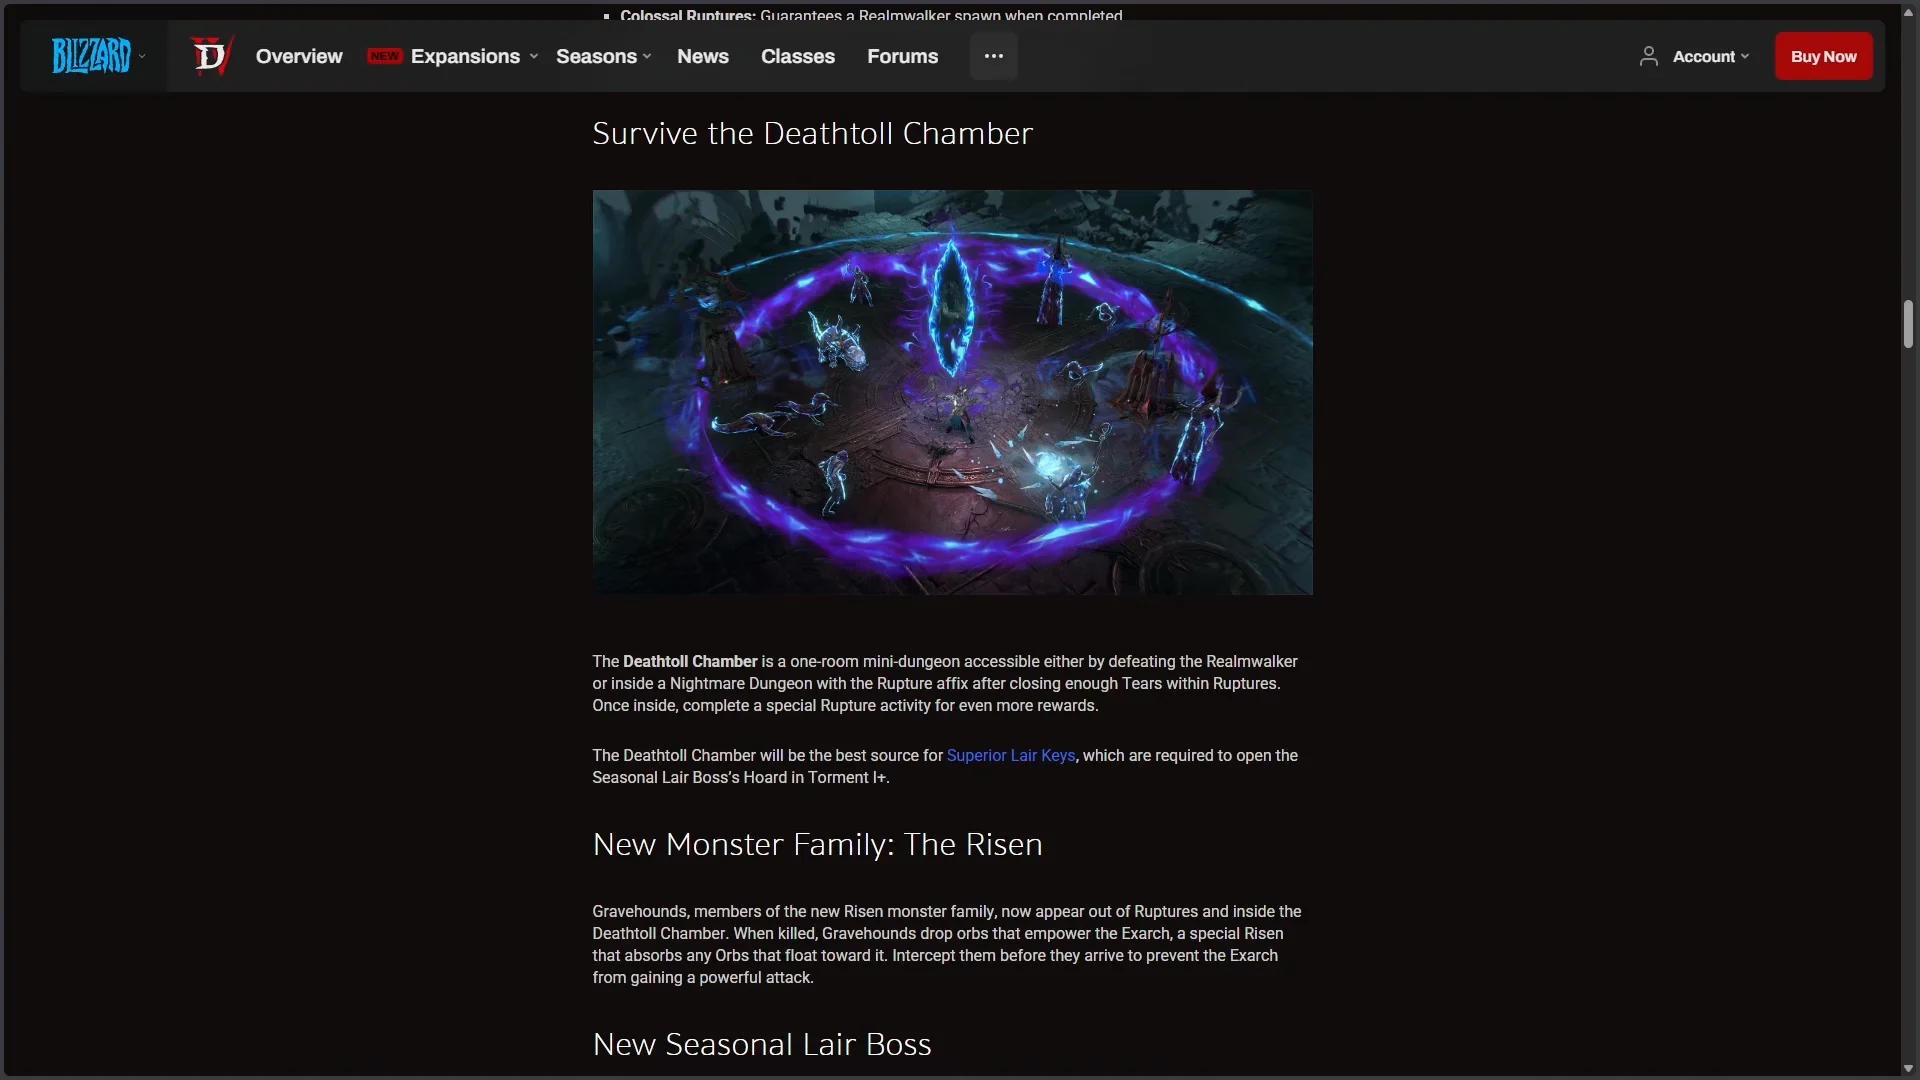Open the Account menu label

point(1703,57)
